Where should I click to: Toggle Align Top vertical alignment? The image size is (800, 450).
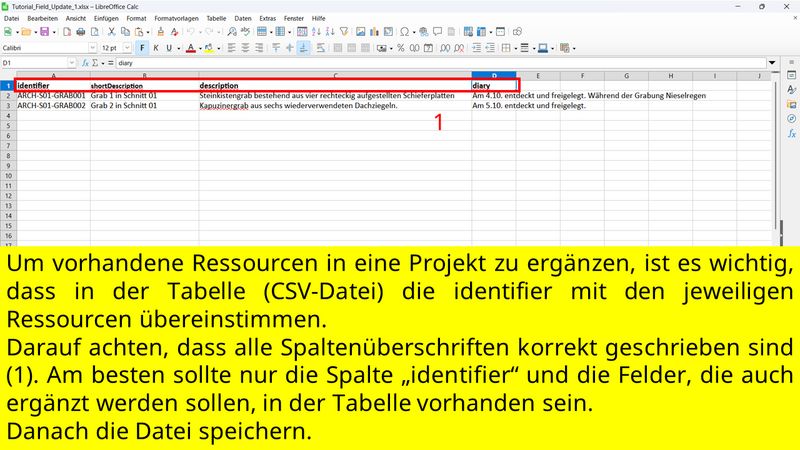pos(276,48)
